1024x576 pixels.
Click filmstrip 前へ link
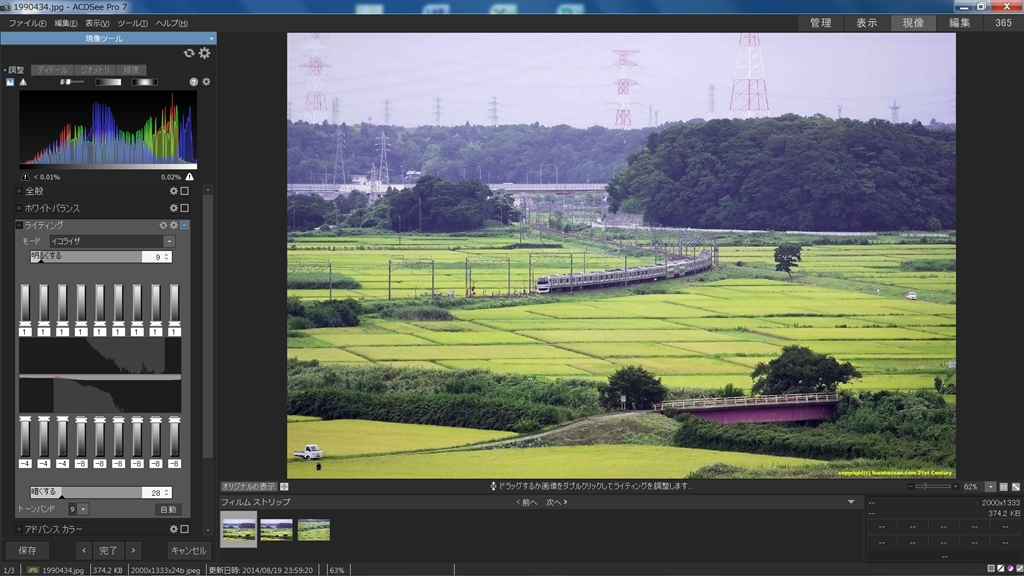(x=526, y=502)
